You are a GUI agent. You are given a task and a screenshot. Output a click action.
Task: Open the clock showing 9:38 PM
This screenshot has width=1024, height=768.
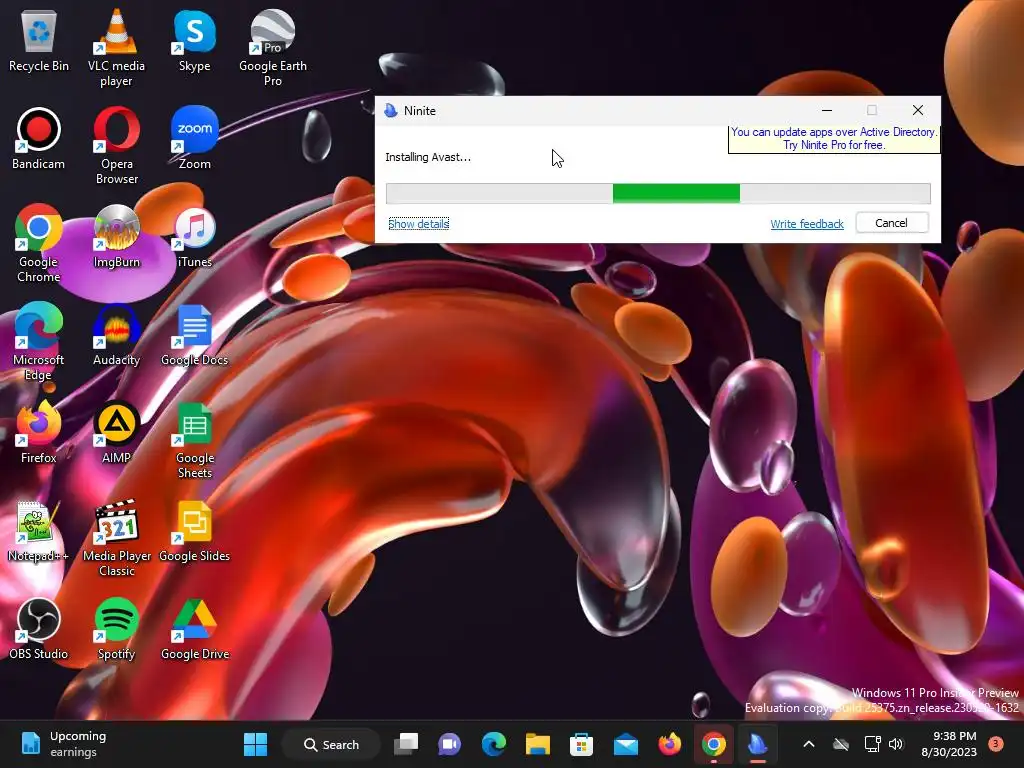[x=949, y=744]
